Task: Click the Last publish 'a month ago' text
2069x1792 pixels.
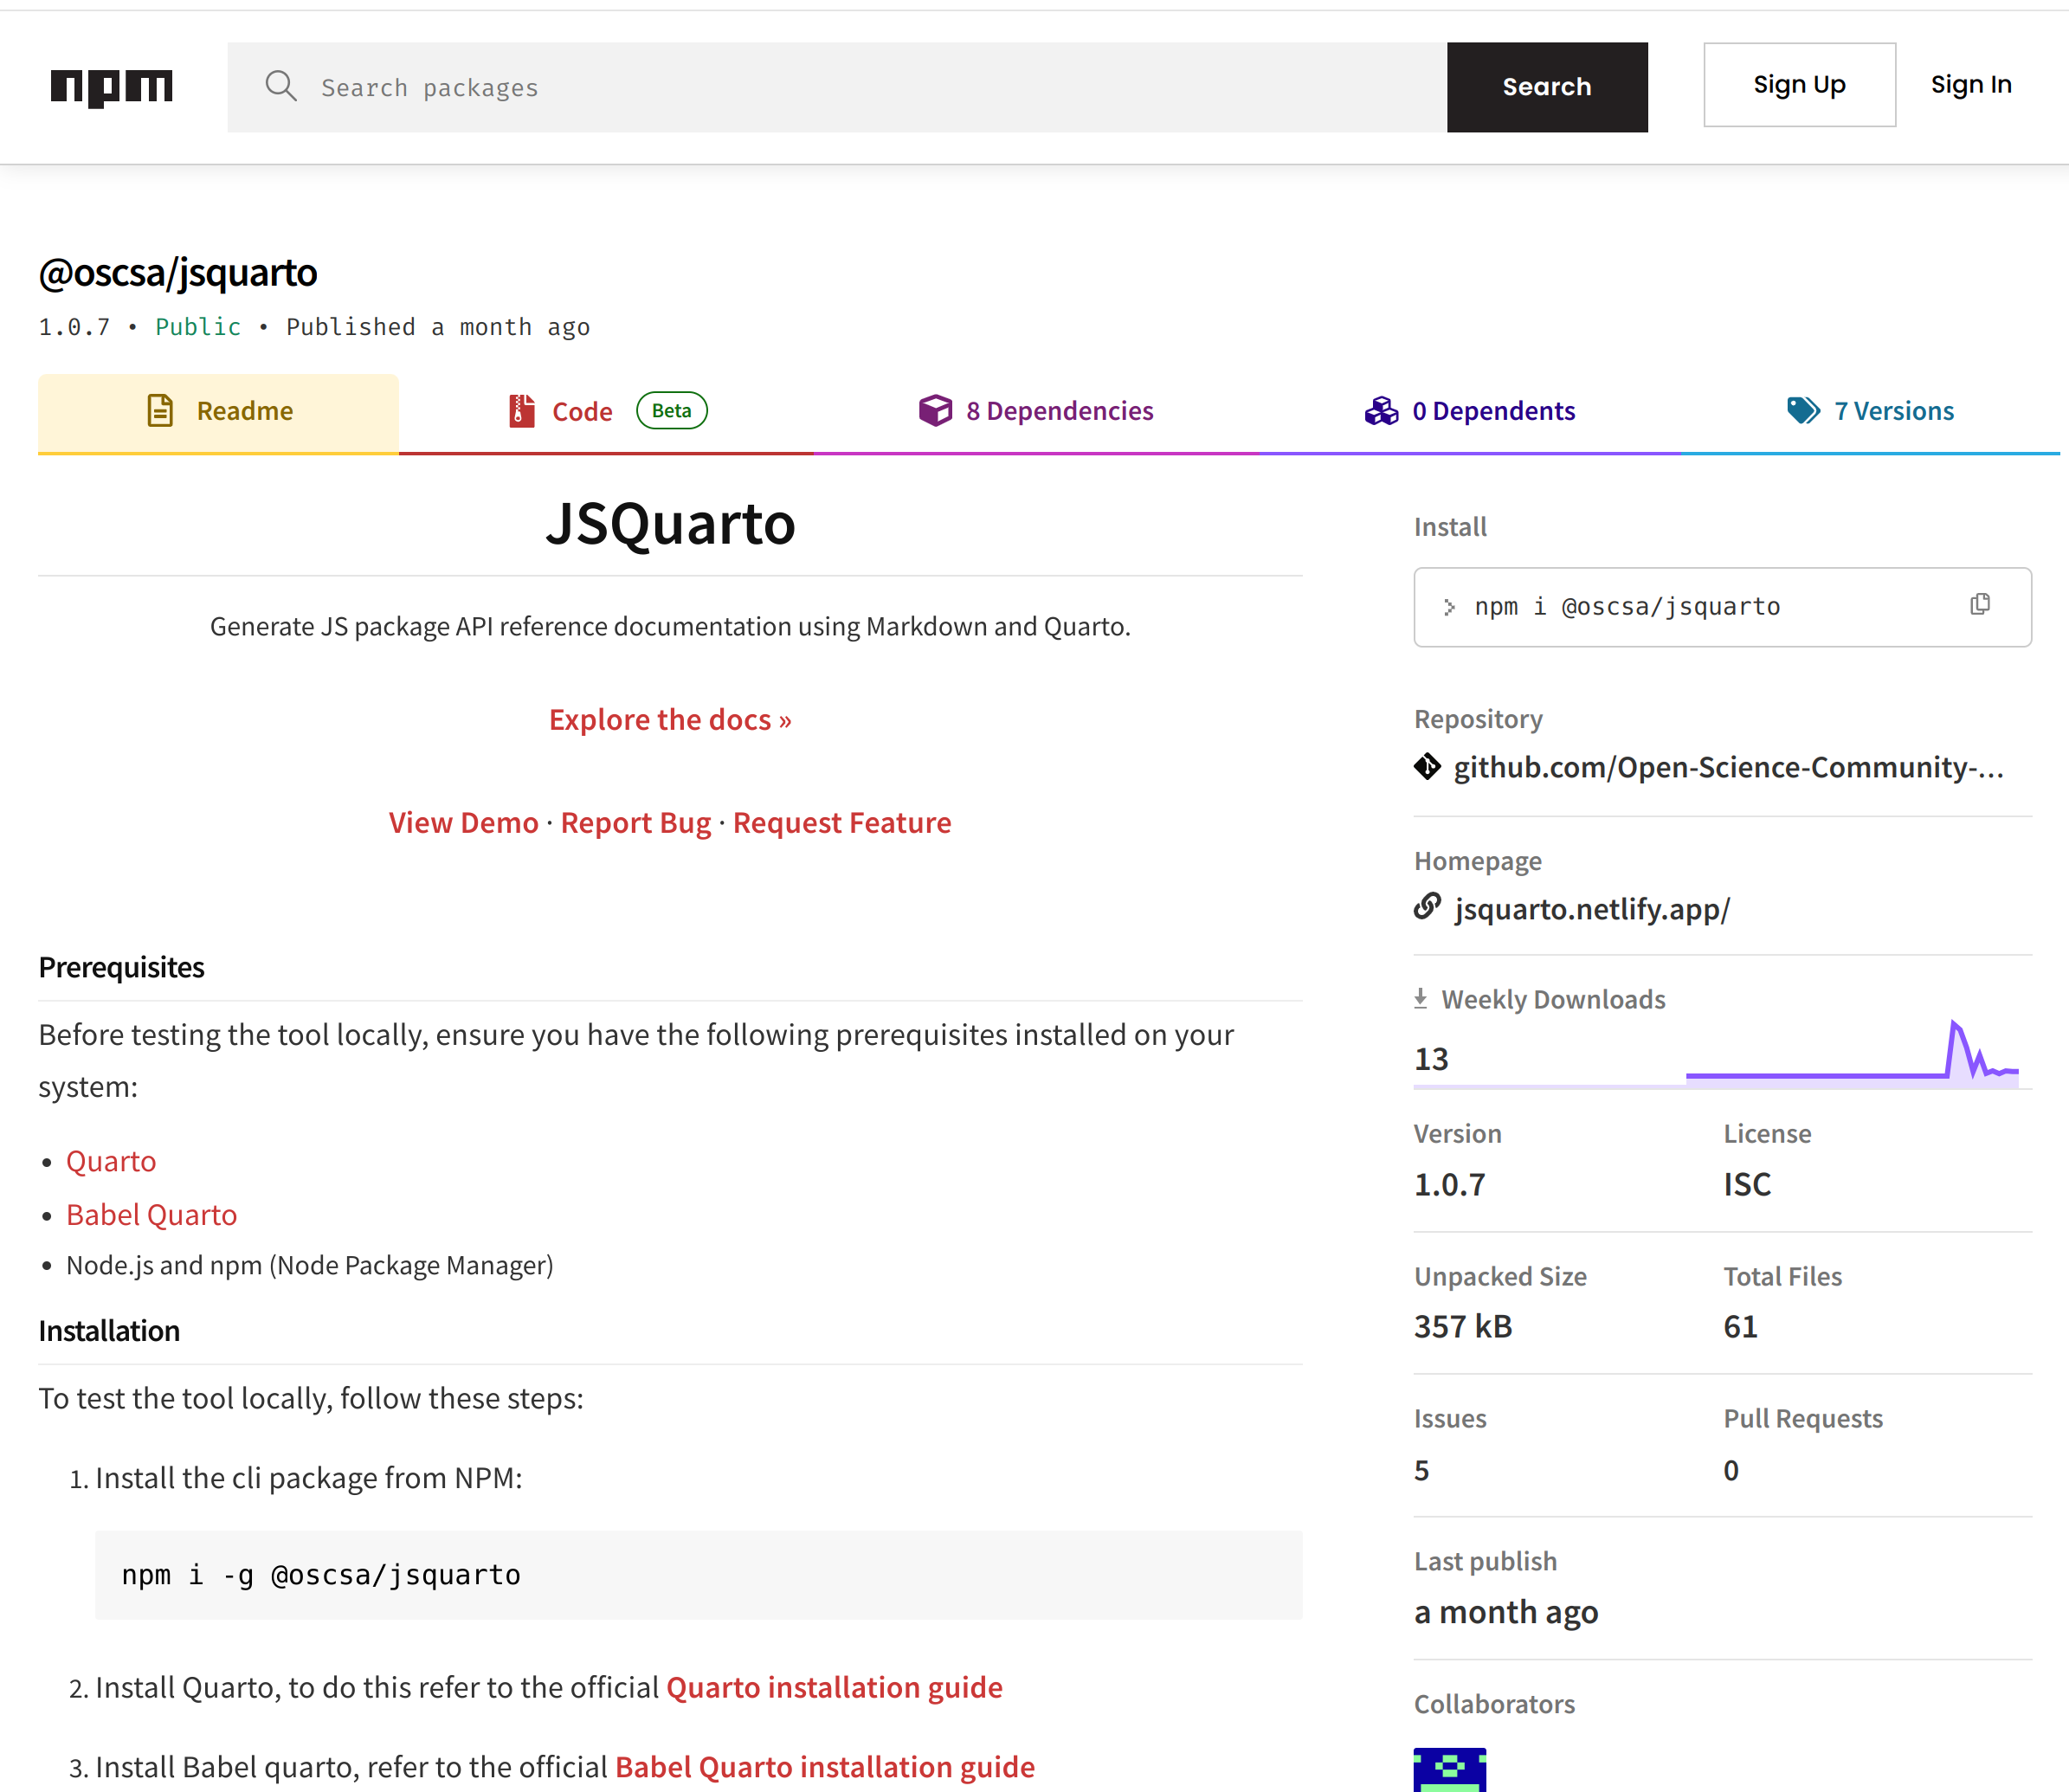Action: (x=1506, y=1612)
